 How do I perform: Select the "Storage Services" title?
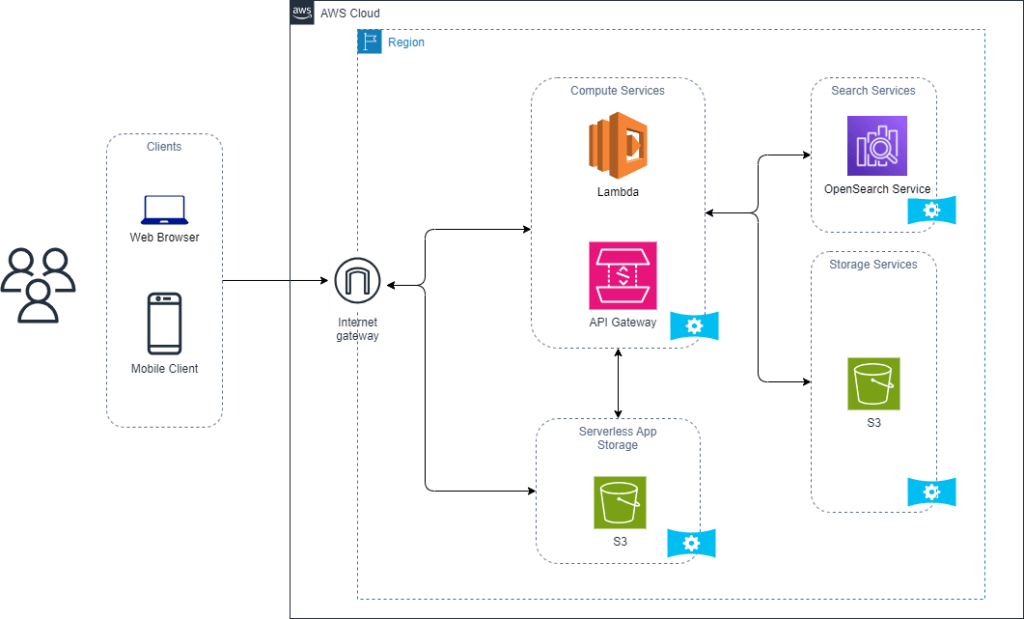(873, 264)
